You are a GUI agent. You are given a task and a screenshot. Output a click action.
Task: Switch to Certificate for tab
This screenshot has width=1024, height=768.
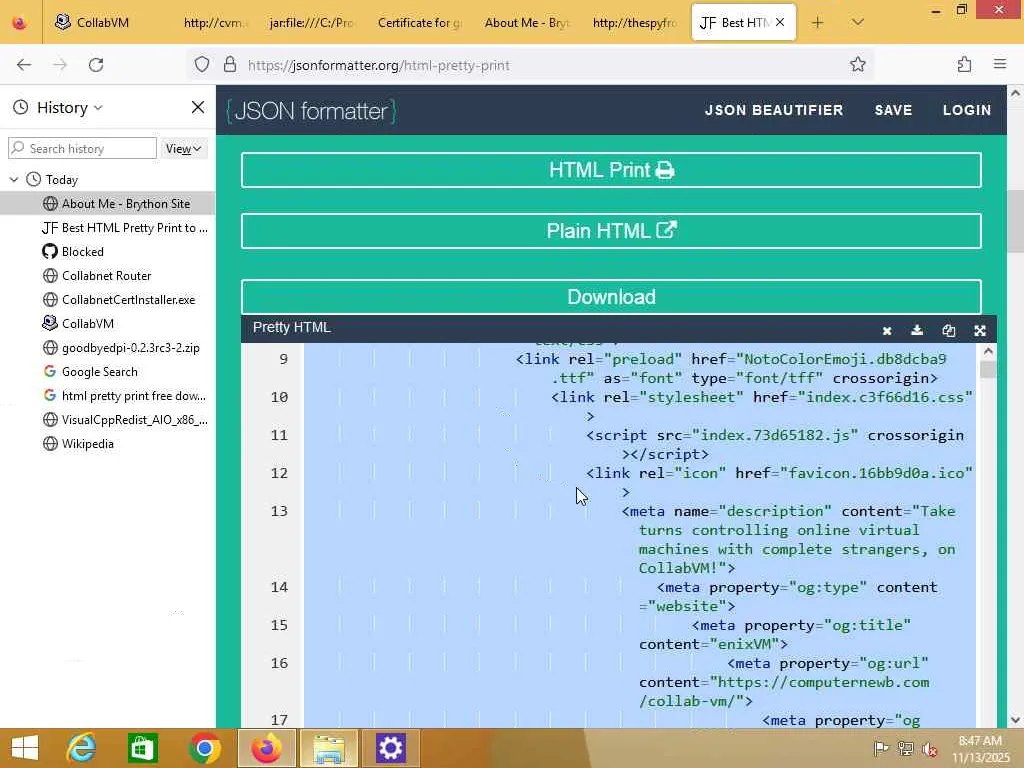click(419, 23)
